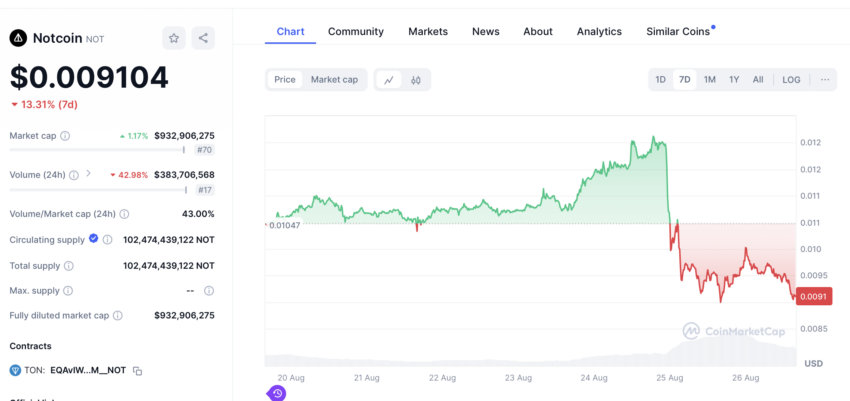Expand Volume (24h) details chevron
The width and height of the screenshot is (850, 401).
click(x=88, y=174)
